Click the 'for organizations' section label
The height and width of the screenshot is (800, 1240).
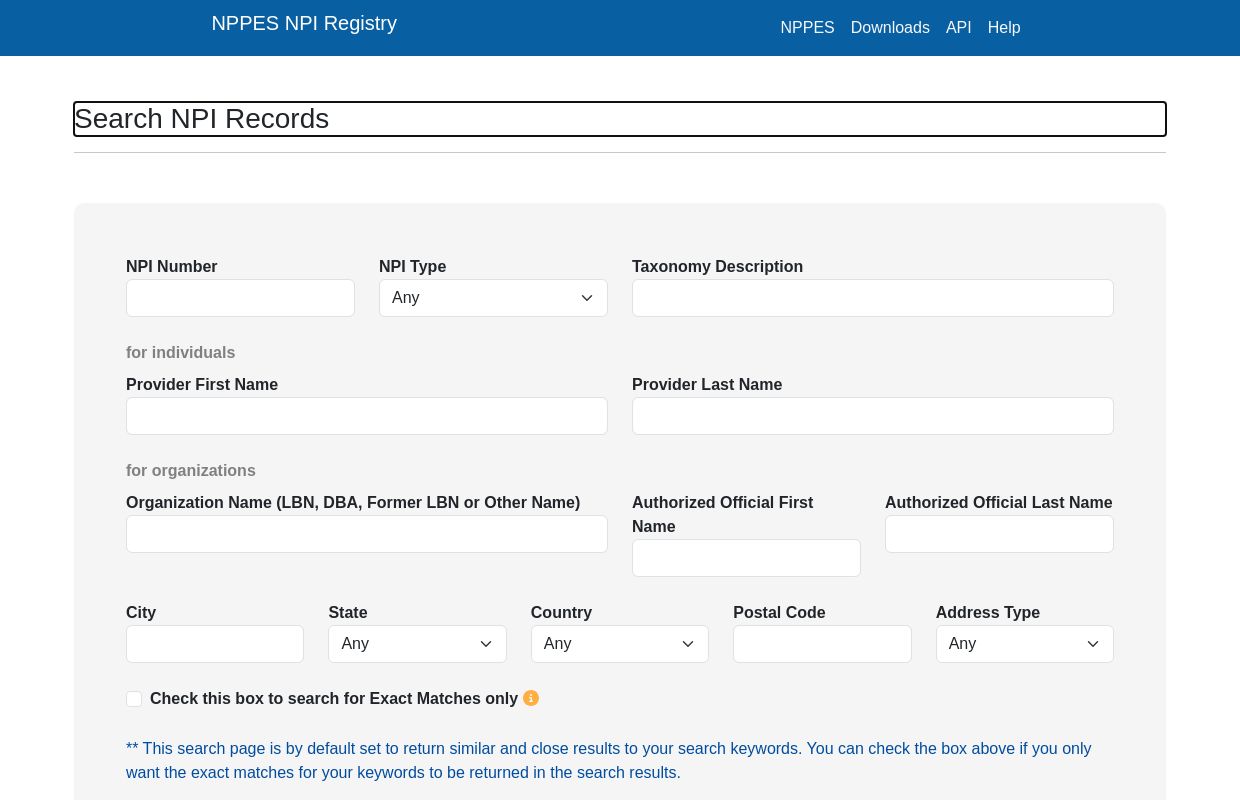click(191, 471)
